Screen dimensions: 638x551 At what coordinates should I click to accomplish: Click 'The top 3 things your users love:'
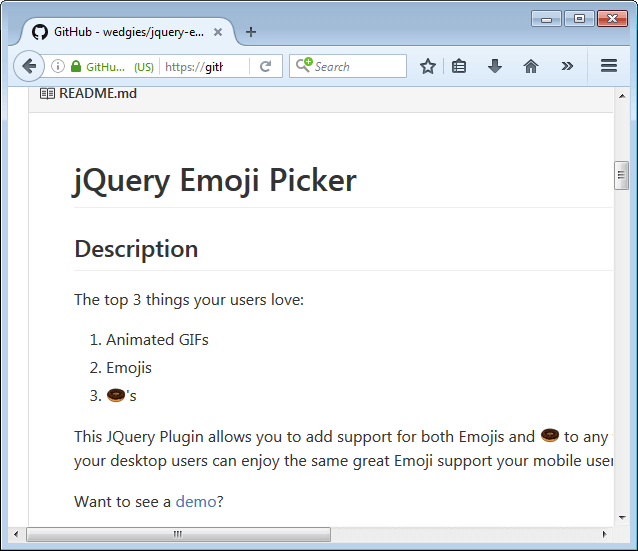pos(189,300)
